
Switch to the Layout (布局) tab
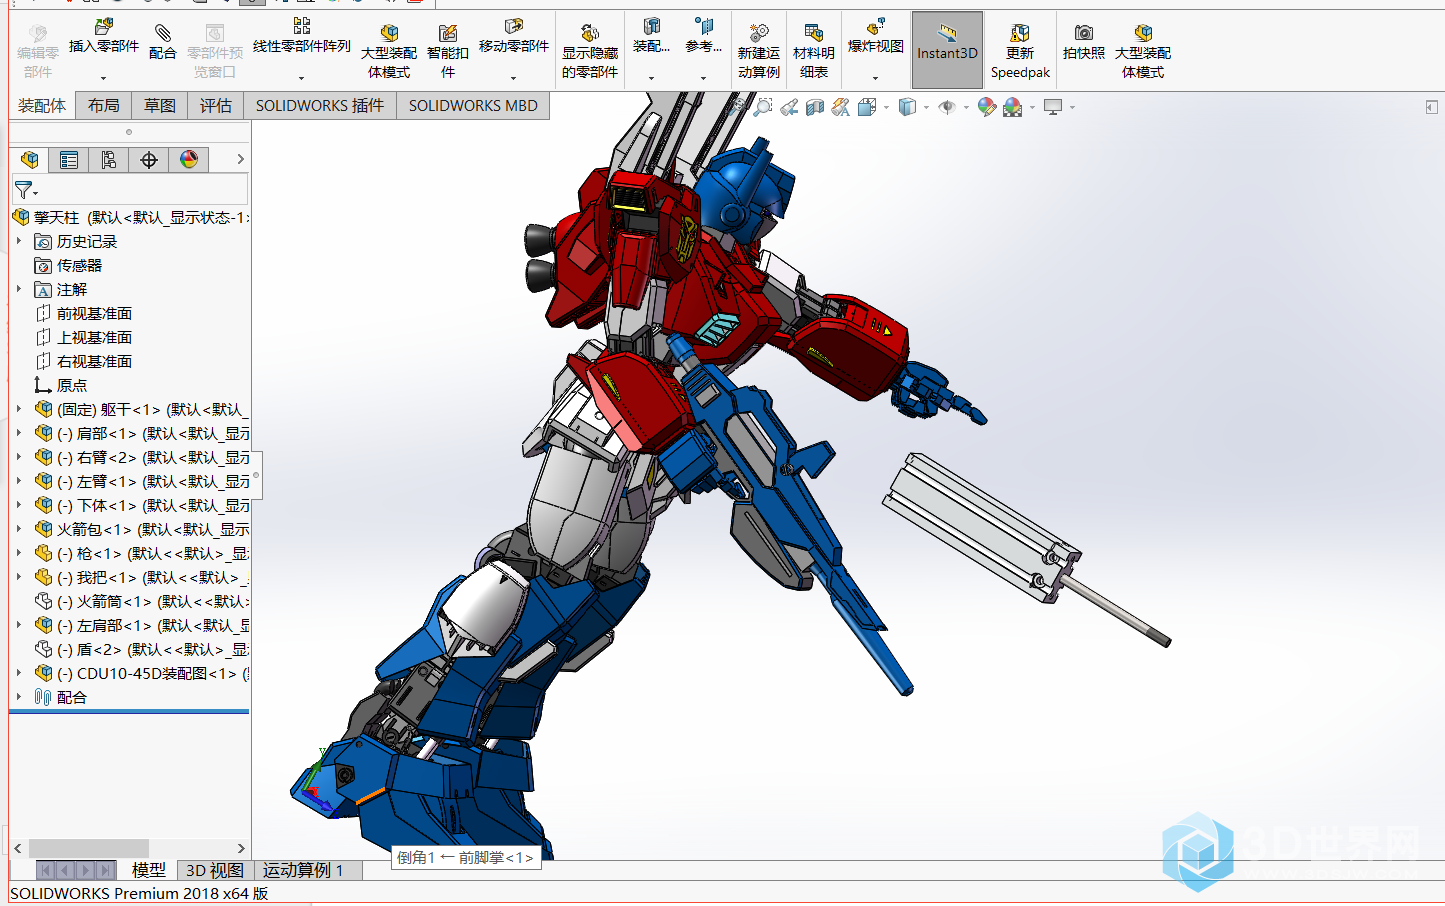(104, 106)
